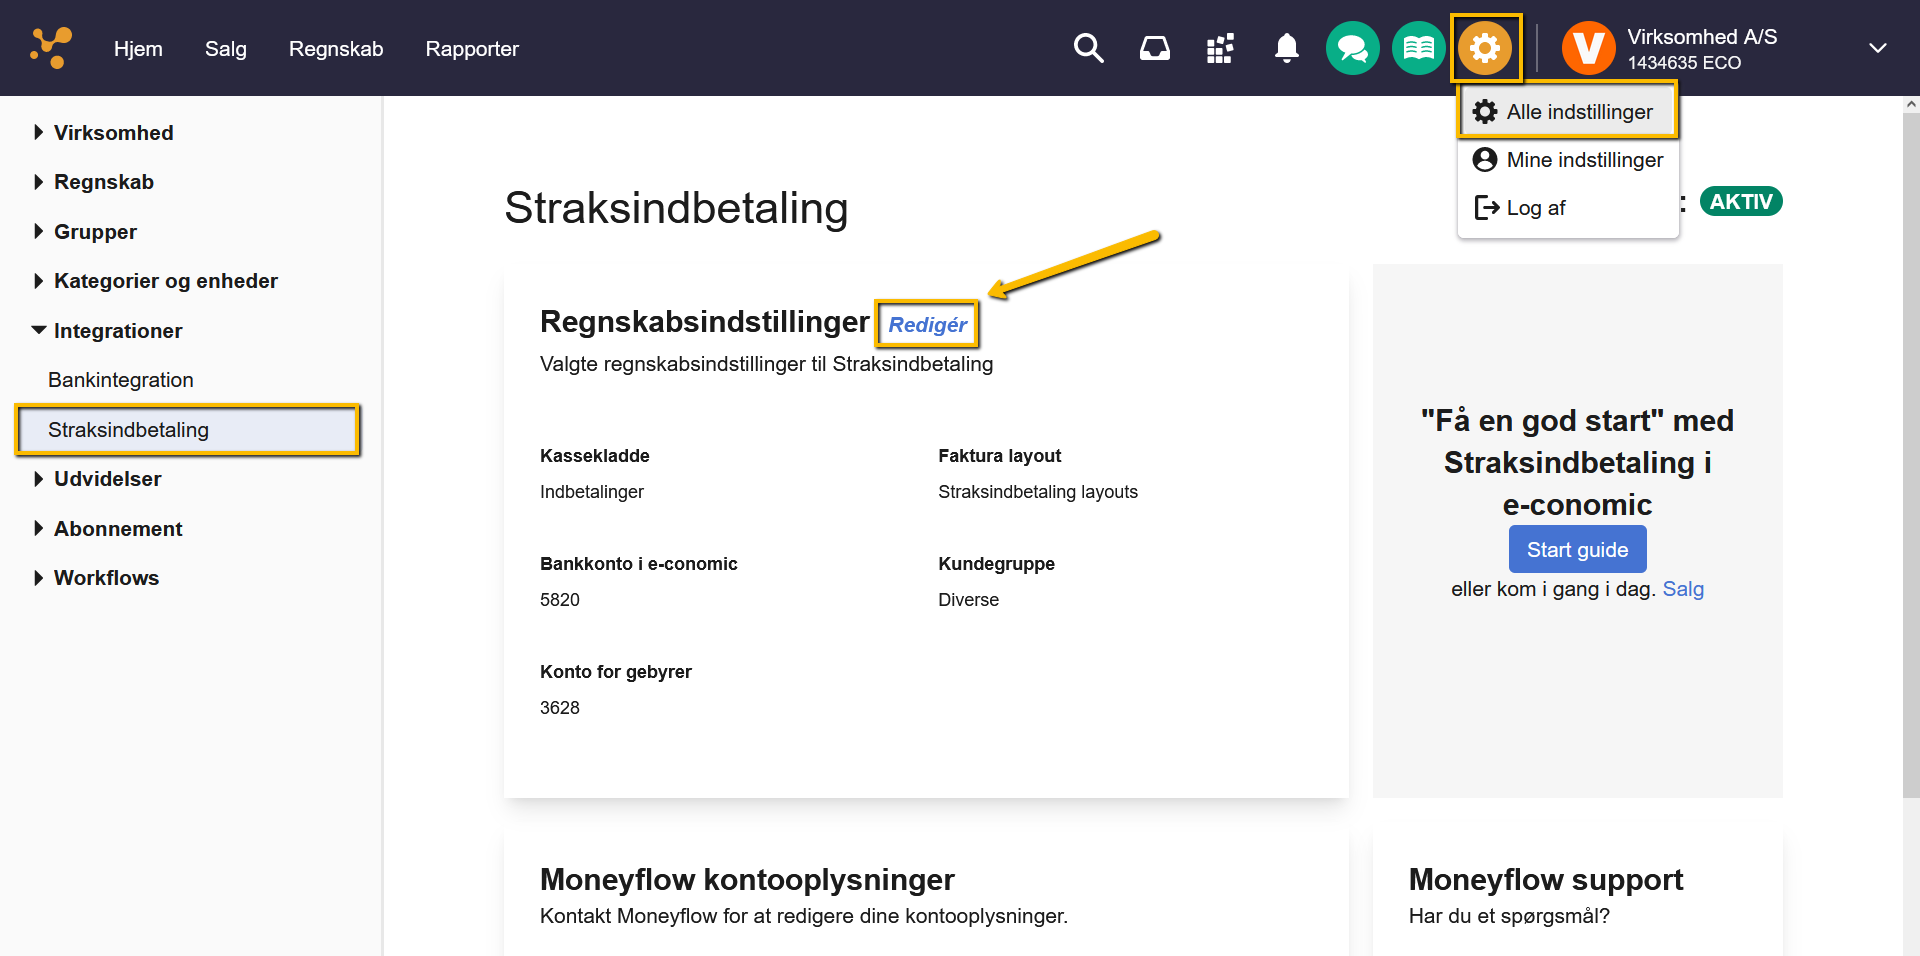Click the orange V company avatar
This screenshot has height=956, width=1920.
point(1588,48)
